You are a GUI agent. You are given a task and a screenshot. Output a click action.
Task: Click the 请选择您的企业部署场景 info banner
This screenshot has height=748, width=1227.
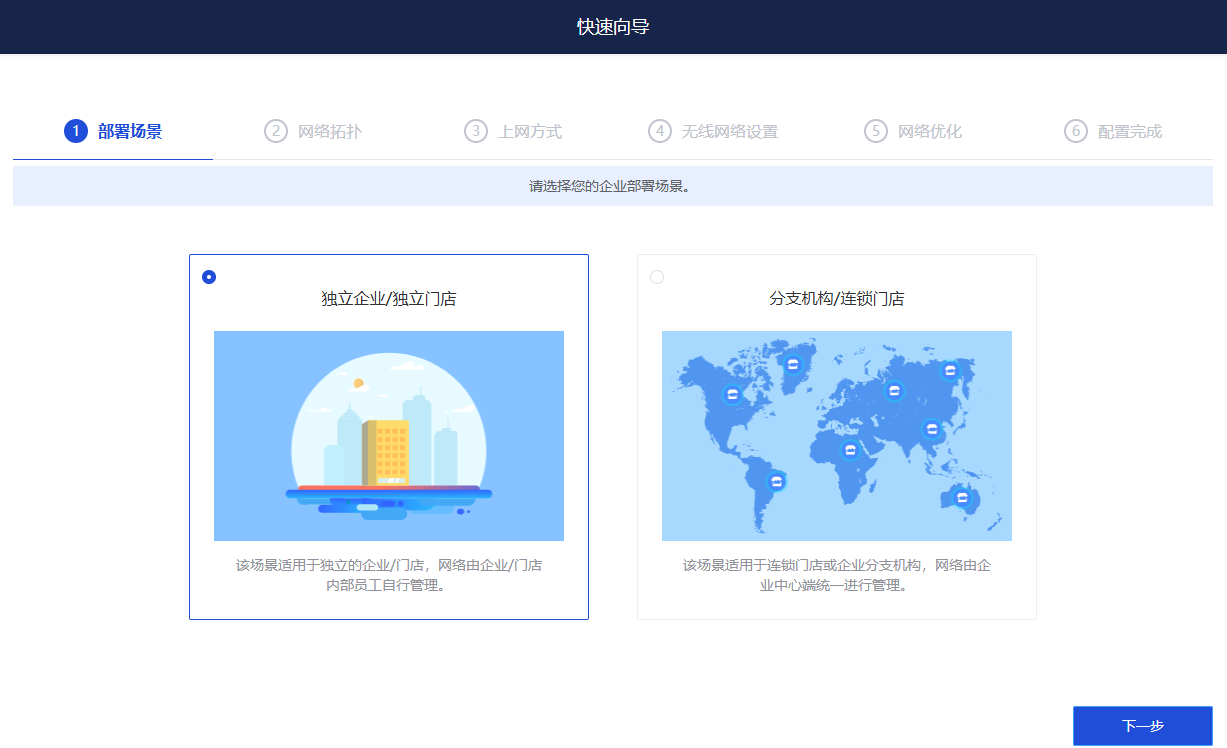(612, 186)
